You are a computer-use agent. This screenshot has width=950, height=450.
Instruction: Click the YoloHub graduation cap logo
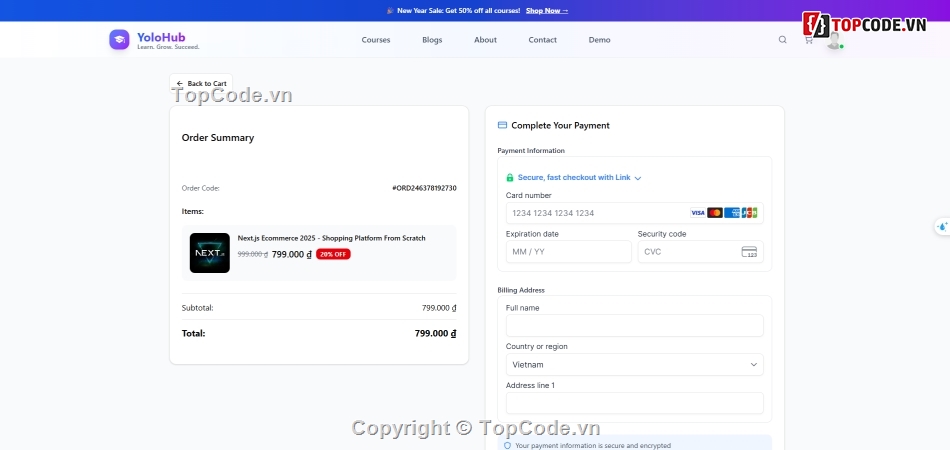(x=119, y=40)
